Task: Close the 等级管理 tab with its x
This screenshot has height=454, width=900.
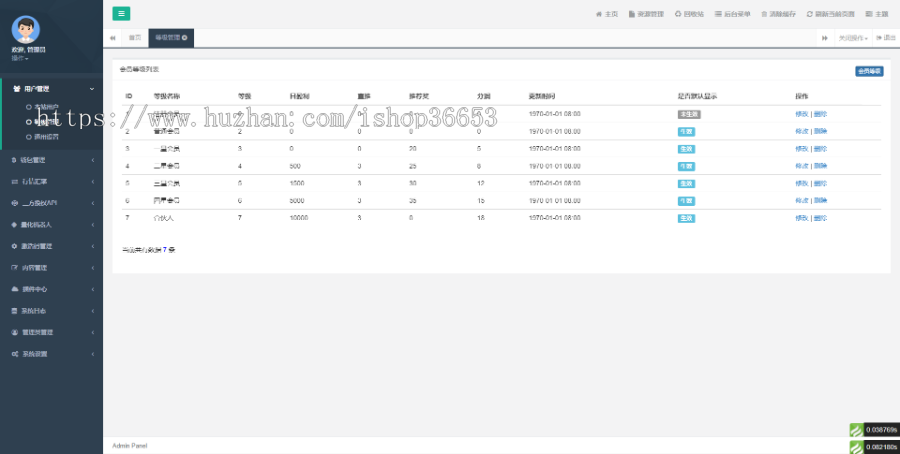Action: coord(185,37)
